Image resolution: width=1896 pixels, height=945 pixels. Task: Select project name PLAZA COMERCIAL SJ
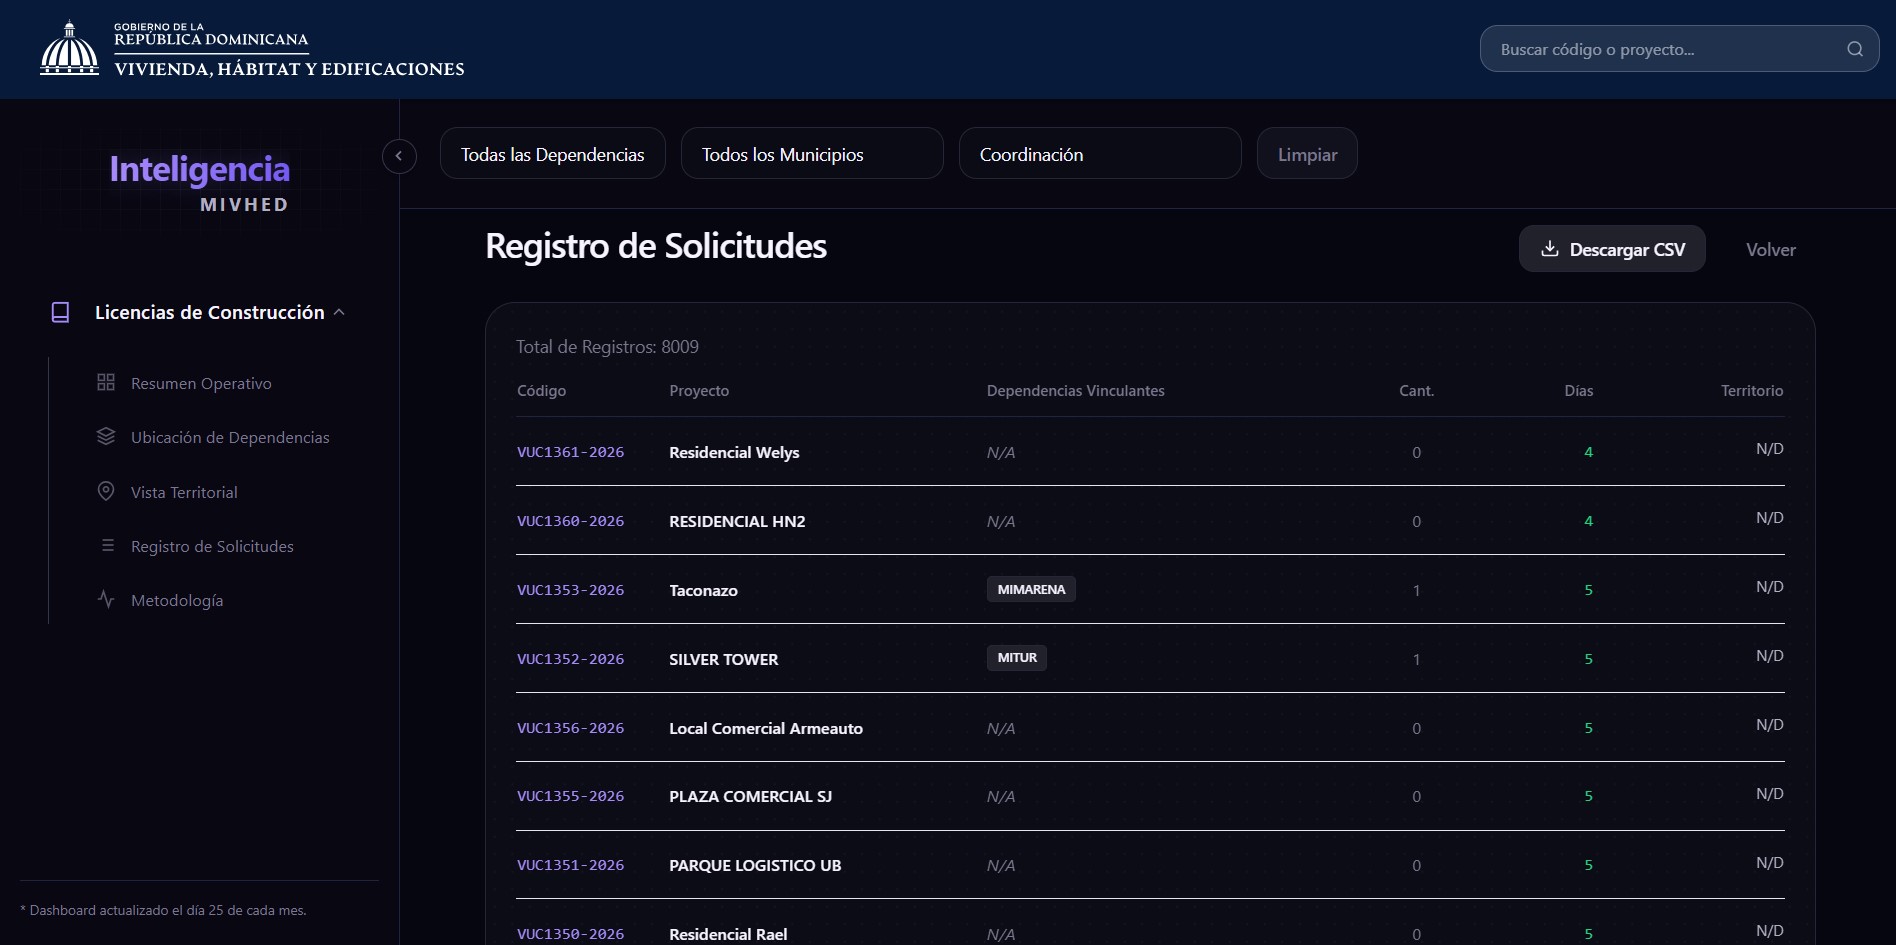(750, 796)
